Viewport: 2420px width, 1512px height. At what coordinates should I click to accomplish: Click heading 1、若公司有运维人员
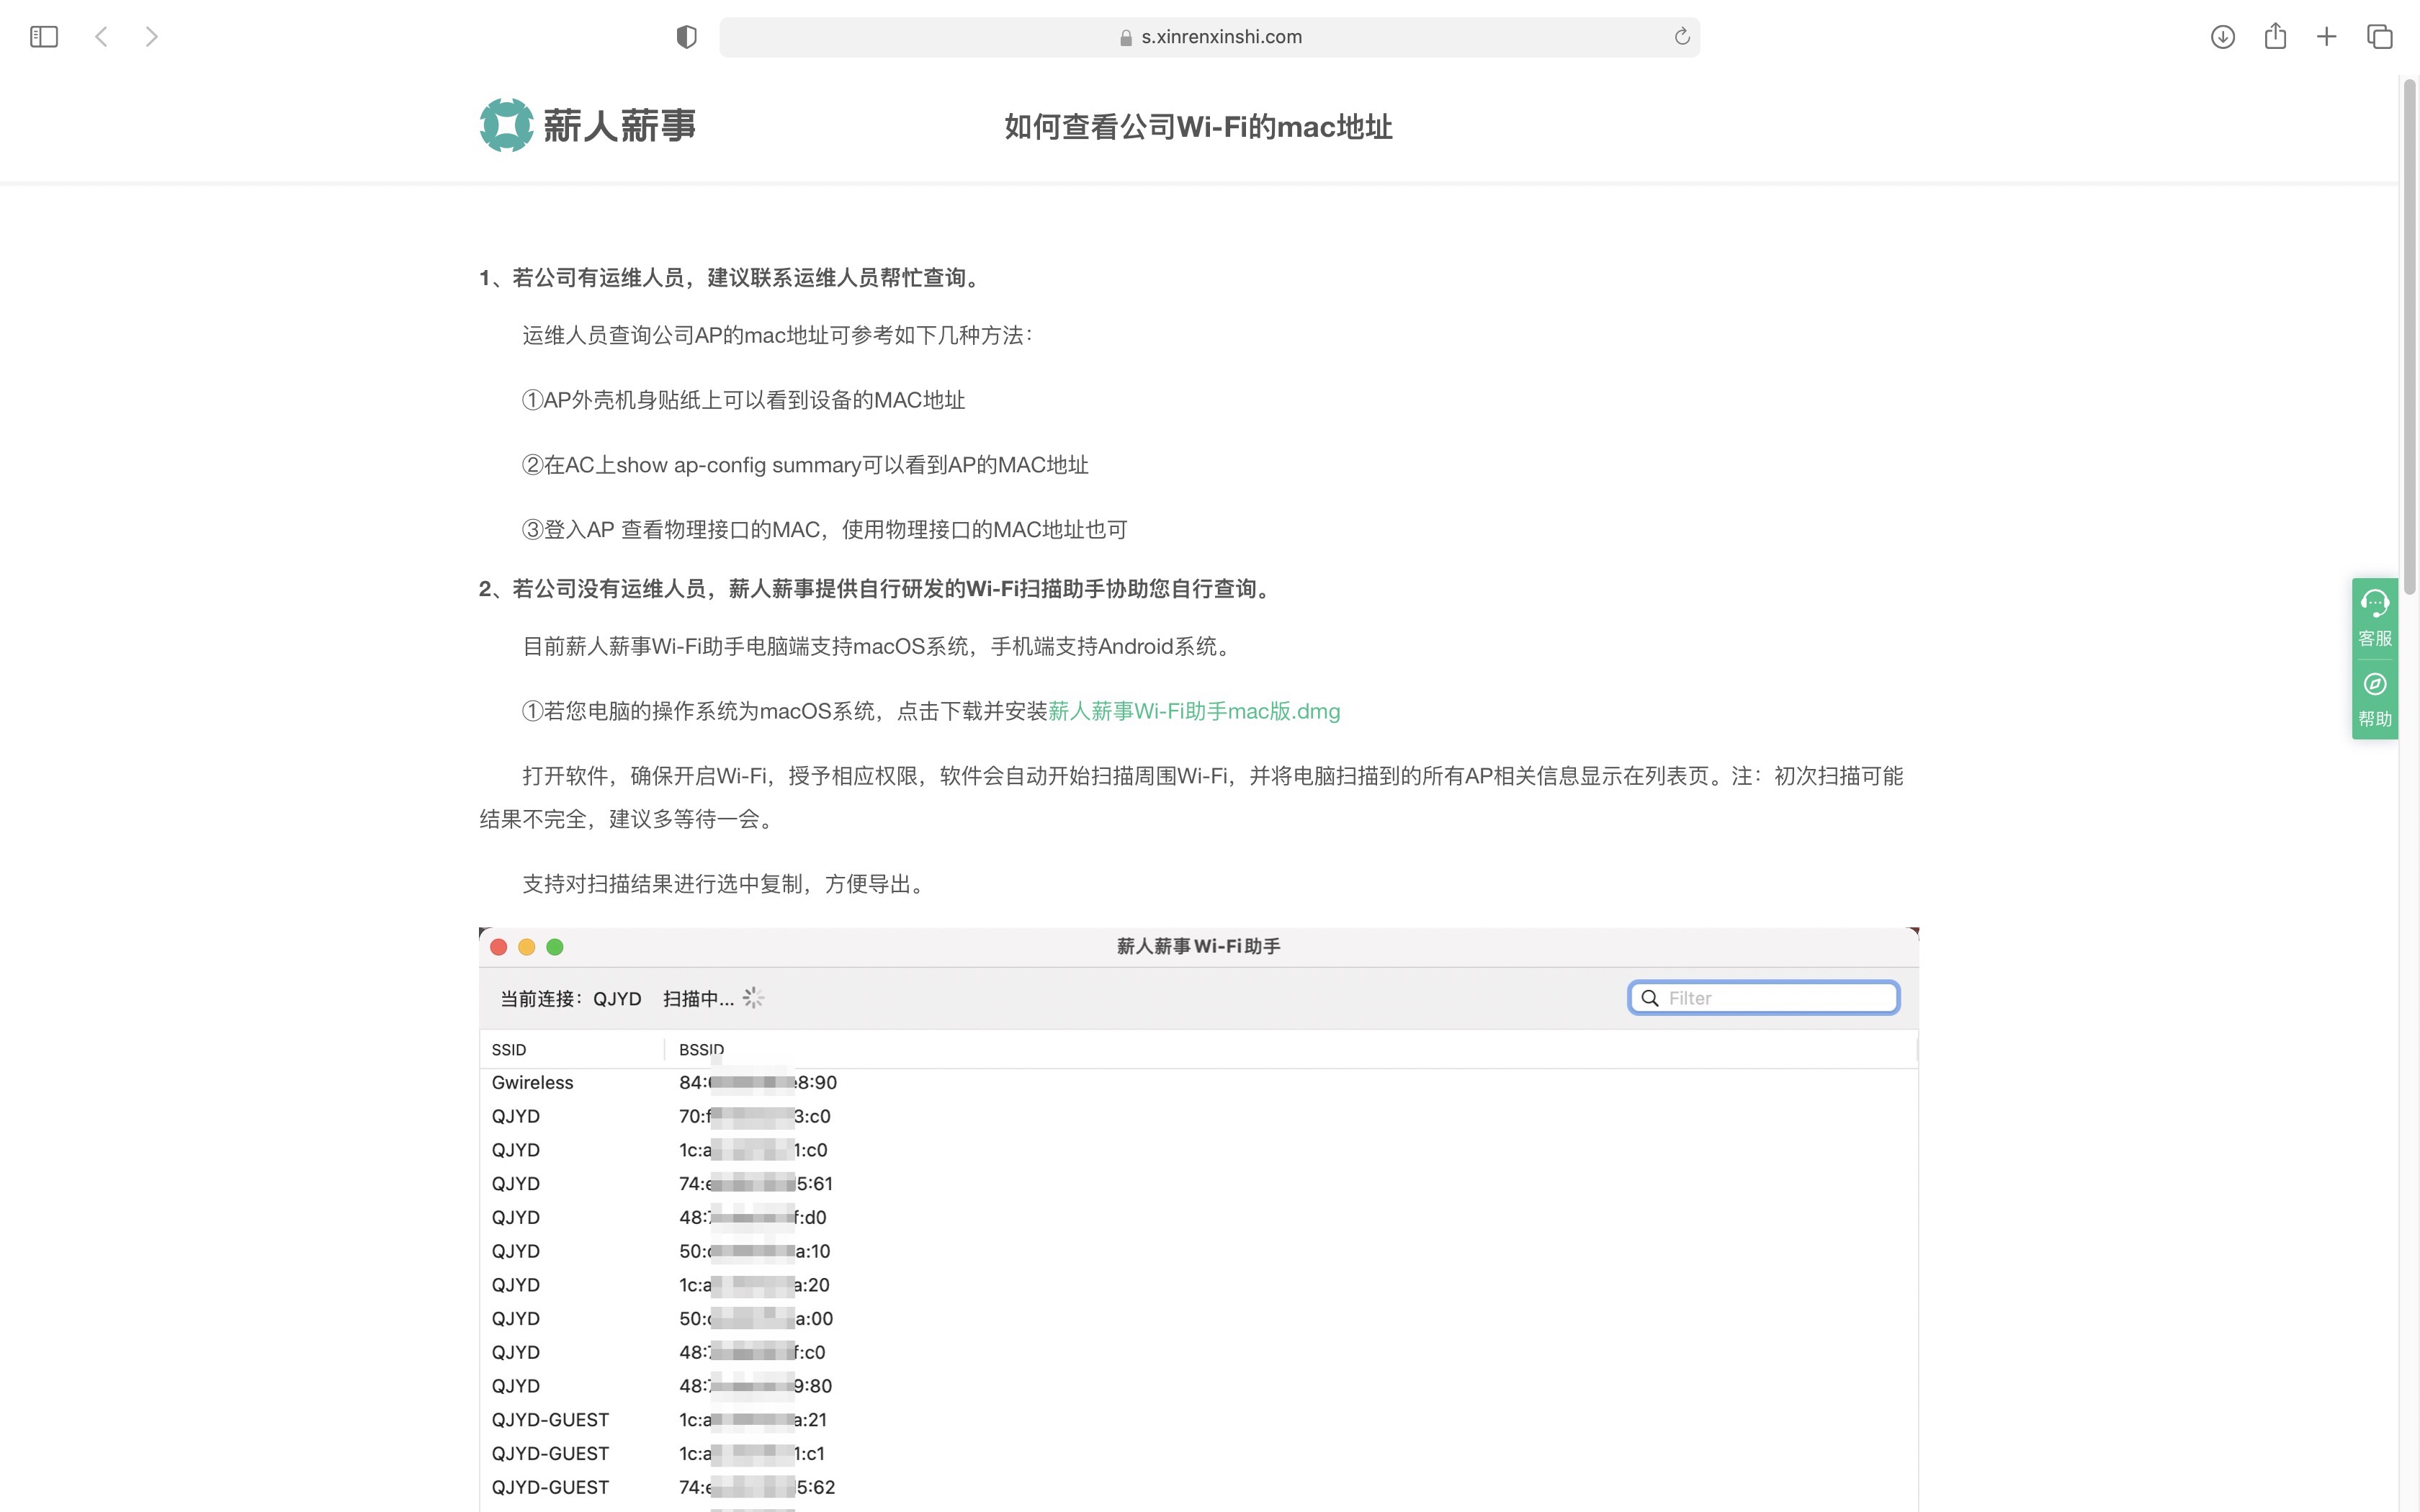733,277
